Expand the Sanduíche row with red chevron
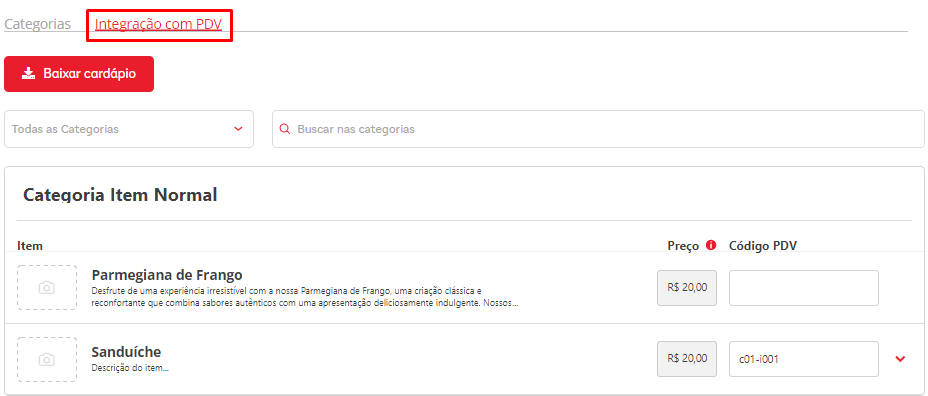 point(901,359)
